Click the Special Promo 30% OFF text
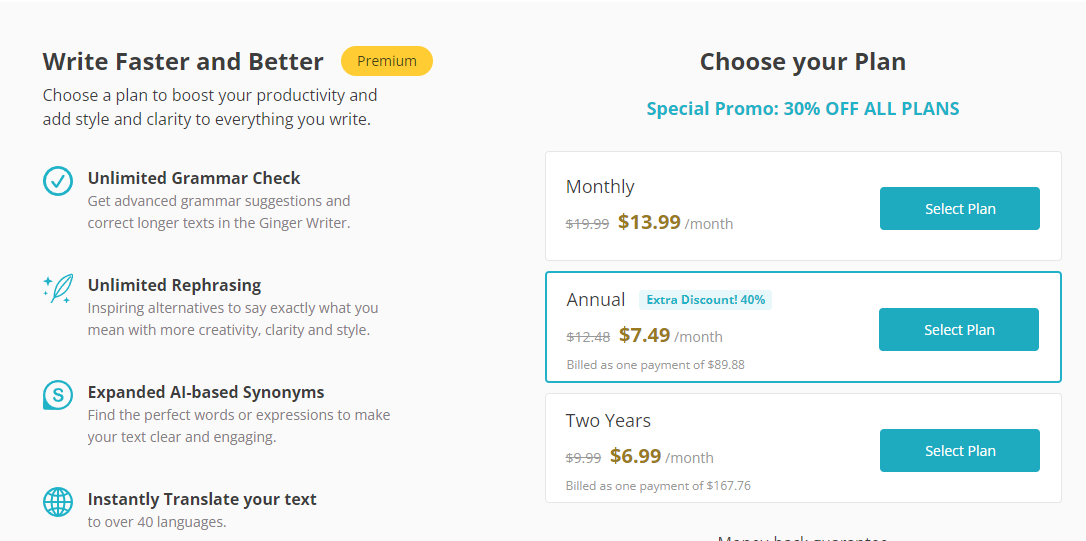 802,109
